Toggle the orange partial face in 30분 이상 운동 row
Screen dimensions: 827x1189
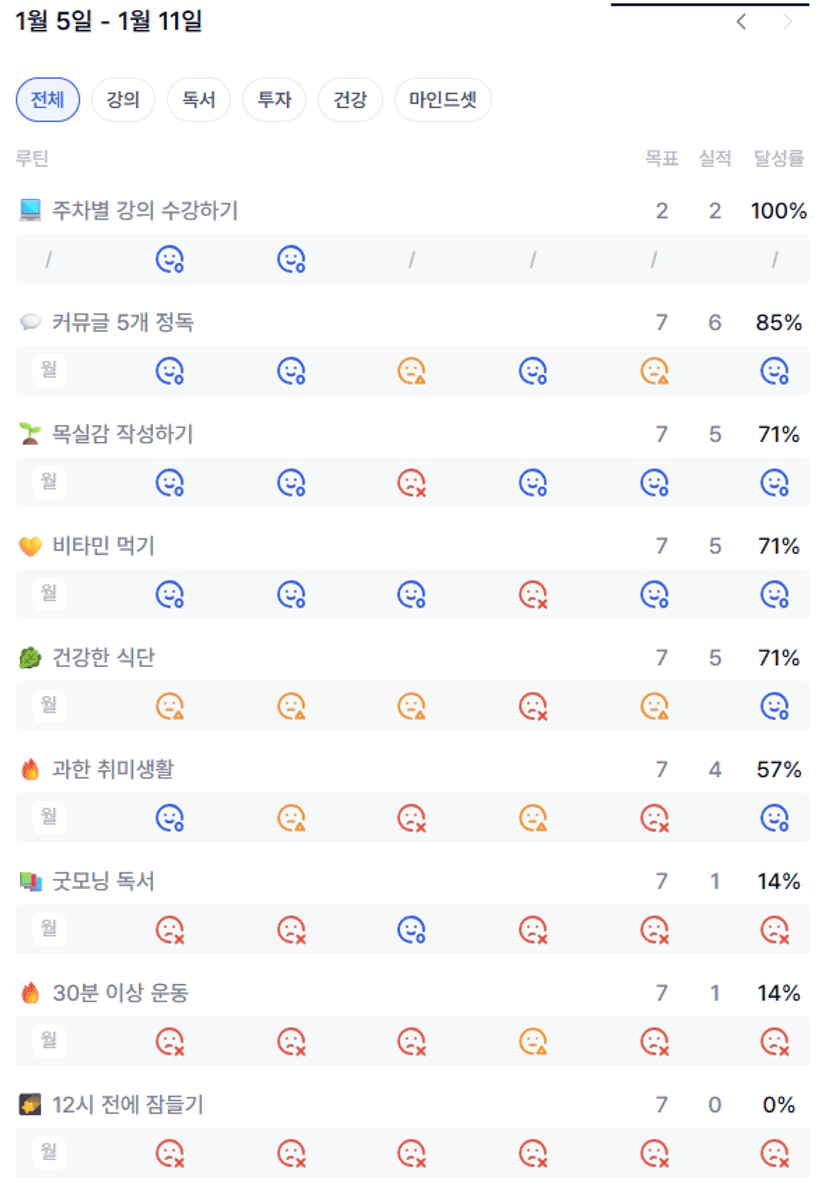tap(533, 1042)
